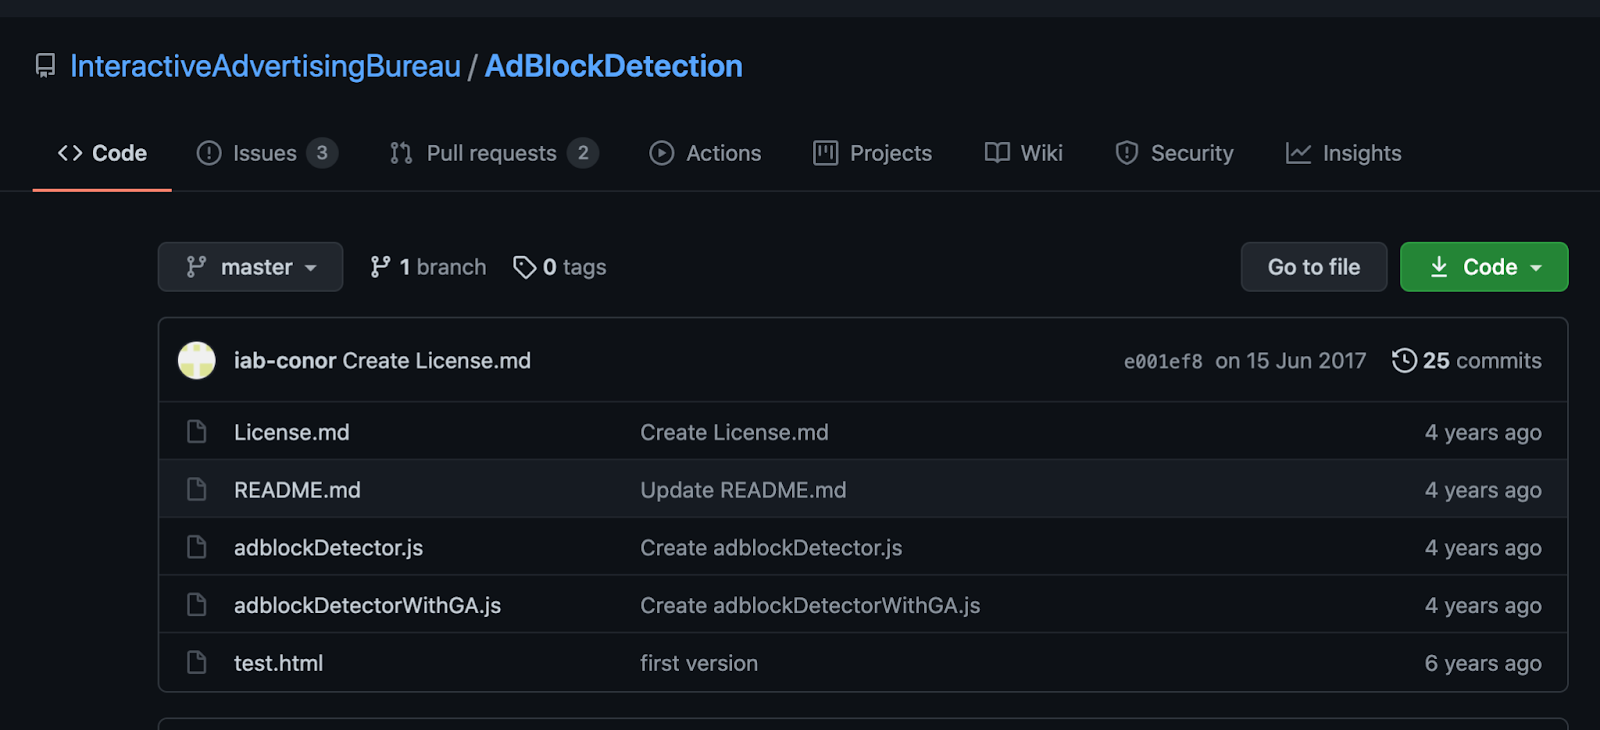1600x730 pixels.
Task: Click the iab-conor avatar image
Action: click(197, 361)
